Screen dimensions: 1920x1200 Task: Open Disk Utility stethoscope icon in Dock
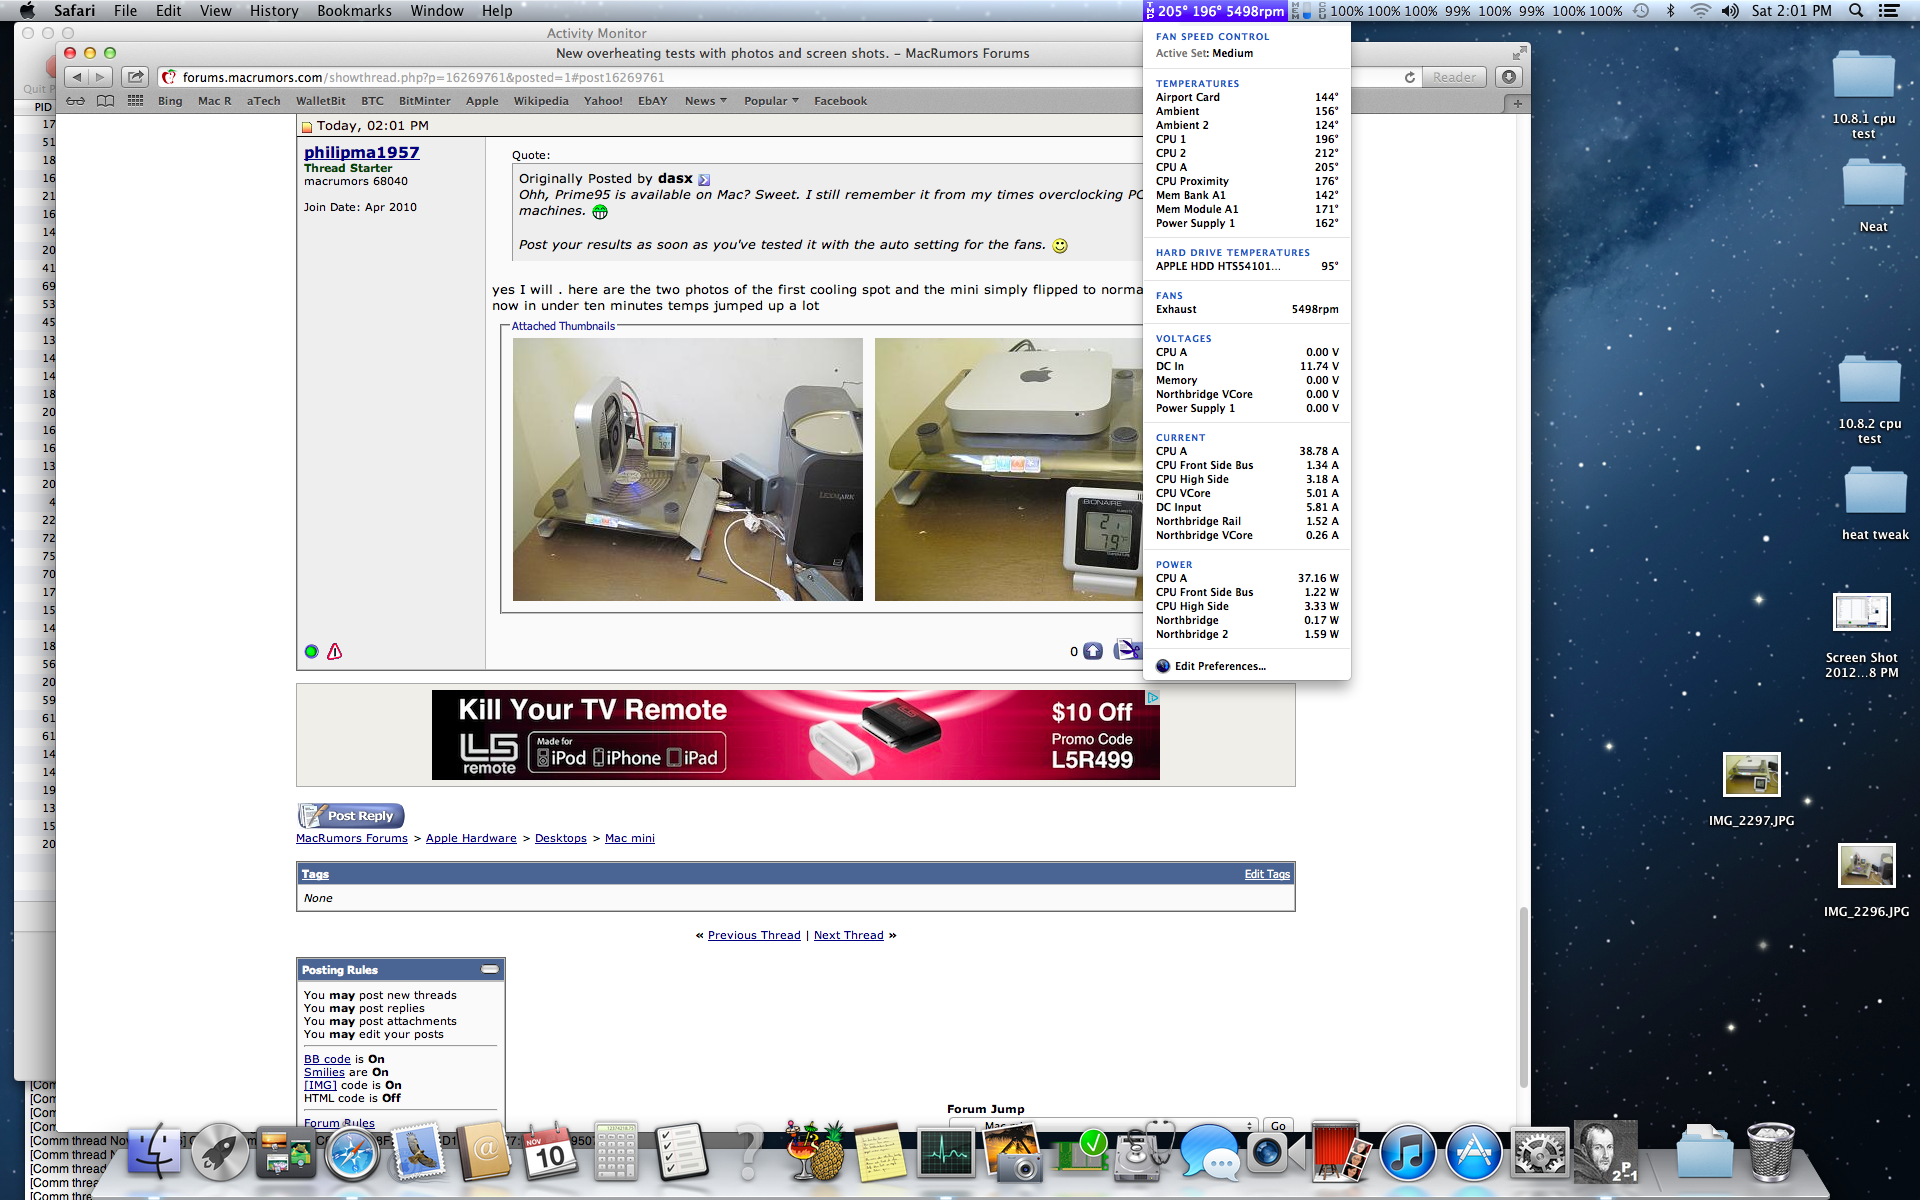tap(1142, 1152)
